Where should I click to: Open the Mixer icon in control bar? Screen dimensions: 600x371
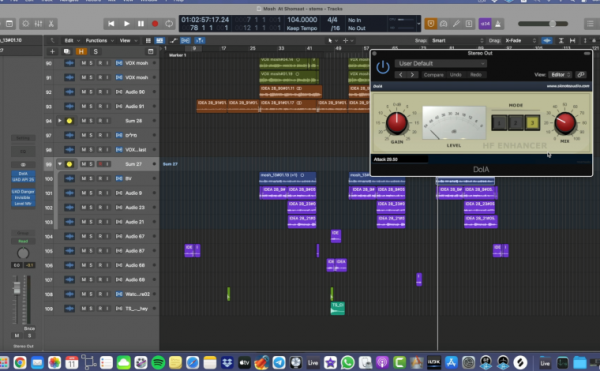click(38, 24)
